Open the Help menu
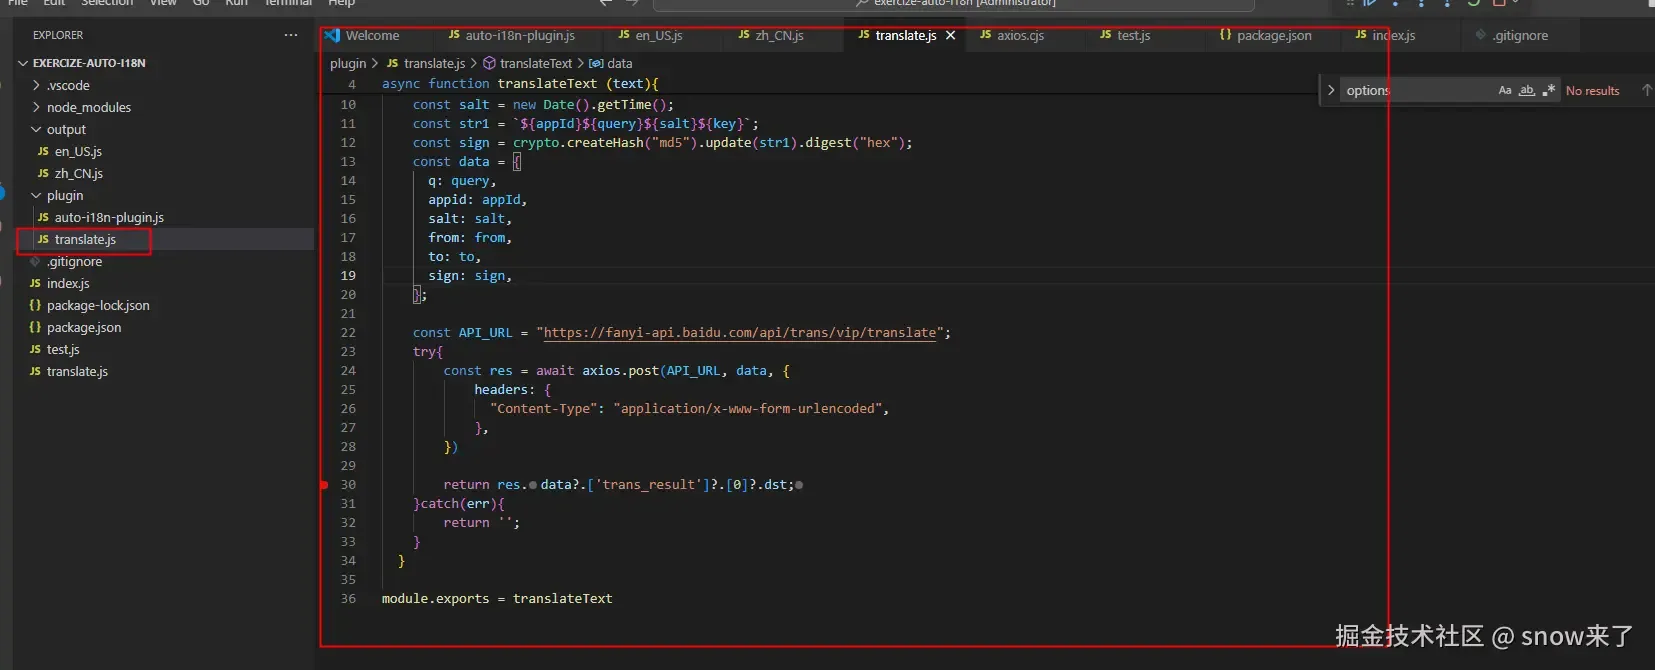 [342, 3]
